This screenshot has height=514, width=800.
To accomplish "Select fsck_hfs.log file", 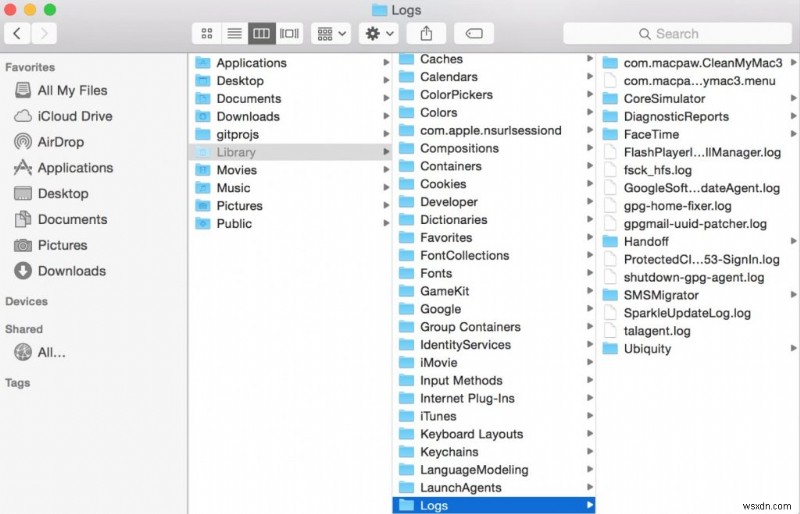I will click(x=699, y=170).
